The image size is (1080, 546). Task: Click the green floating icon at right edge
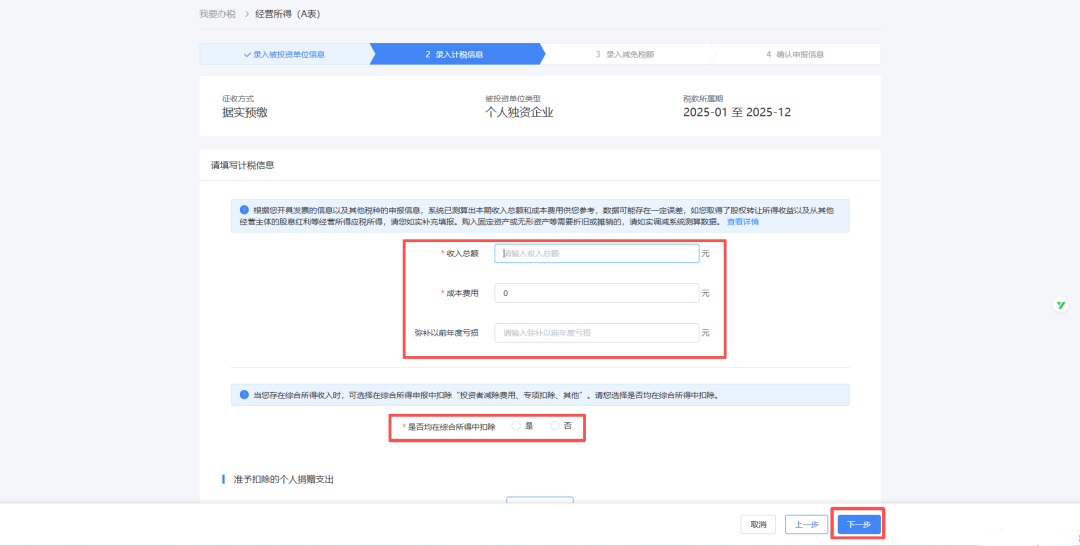(x=1060, y=304)
